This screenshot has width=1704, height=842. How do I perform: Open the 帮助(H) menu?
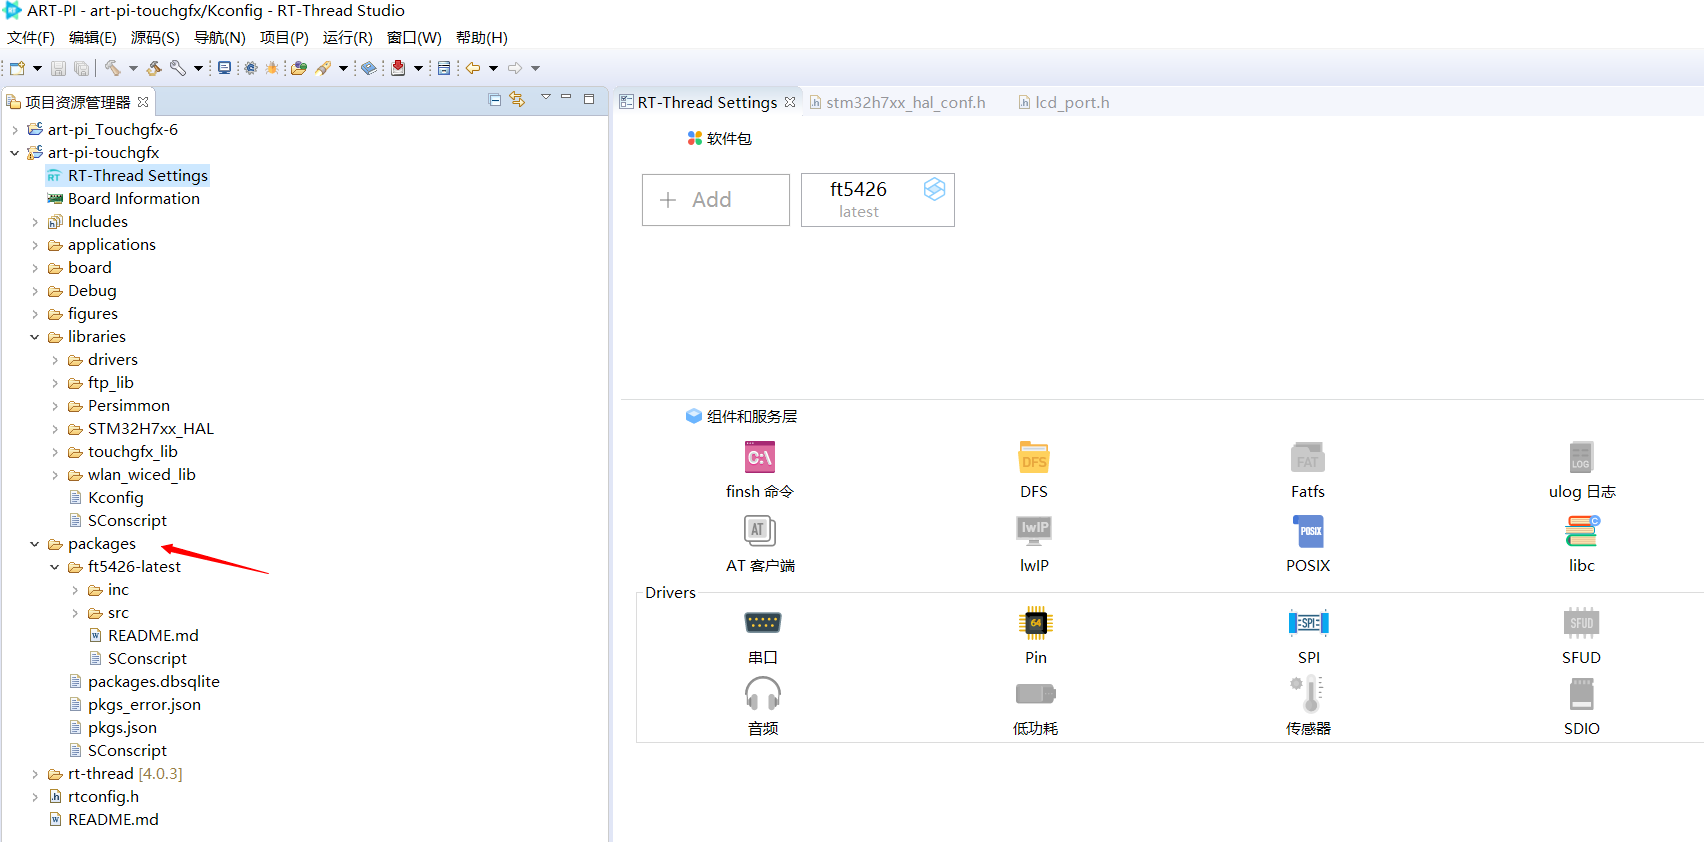(x=482, y=37)
